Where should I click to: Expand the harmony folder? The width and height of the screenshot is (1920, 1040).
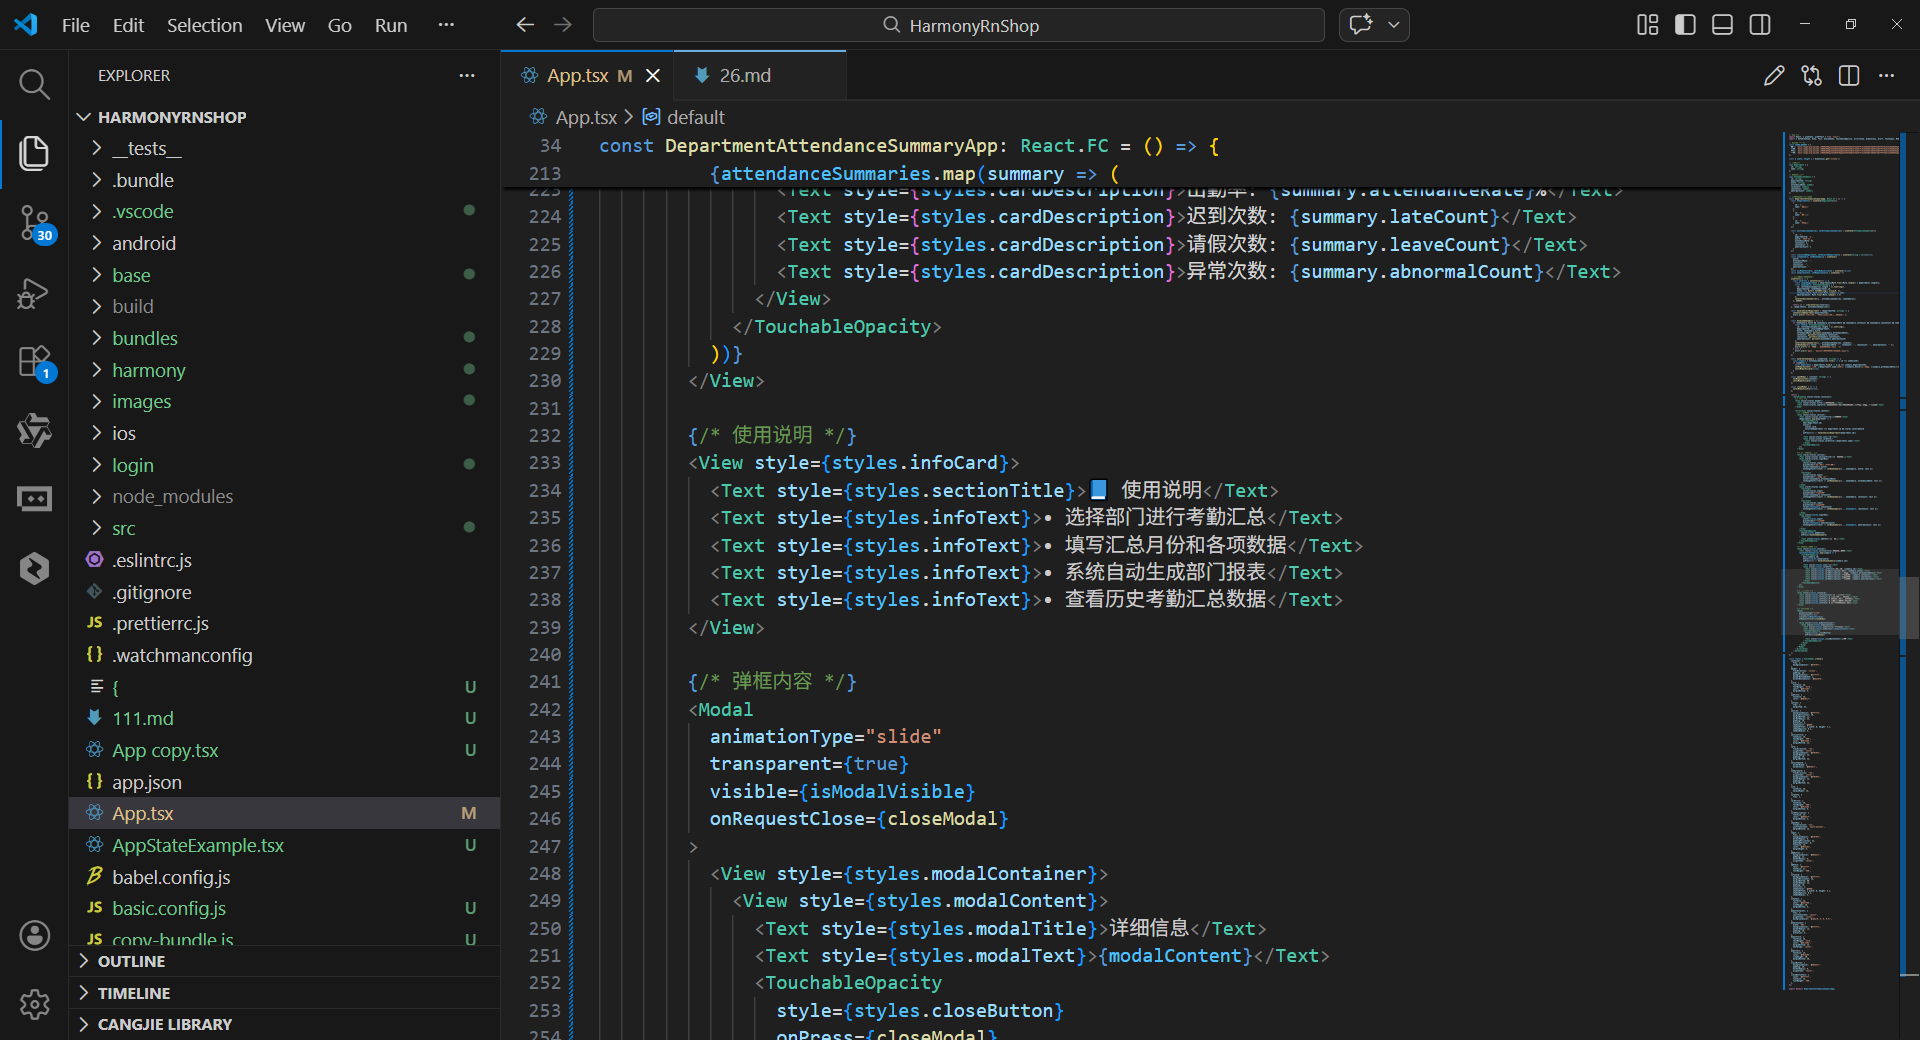click(285, 370)
